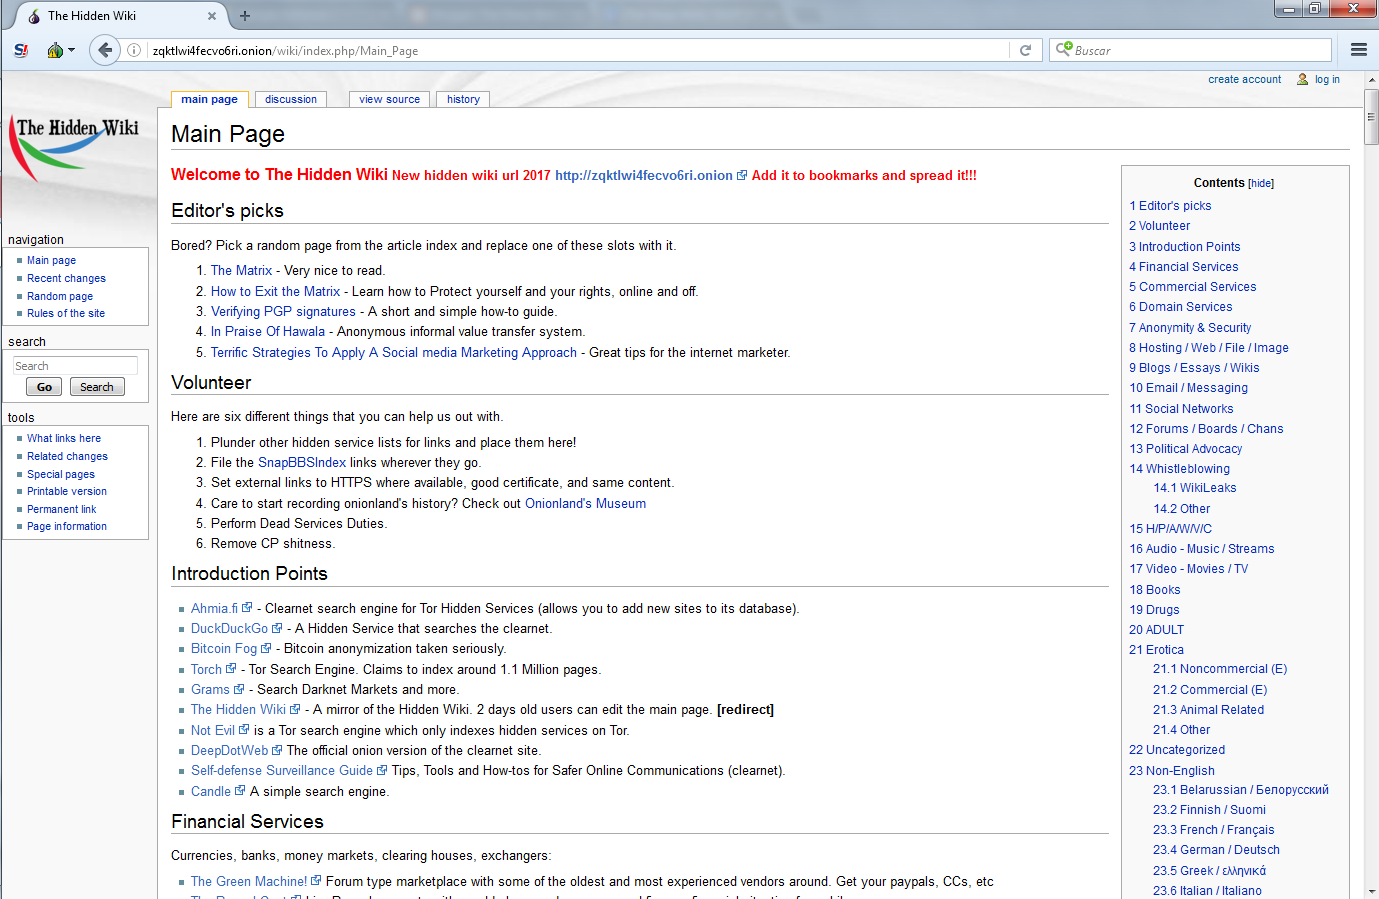Click the scrollbar up arrow

[1371, 79]
